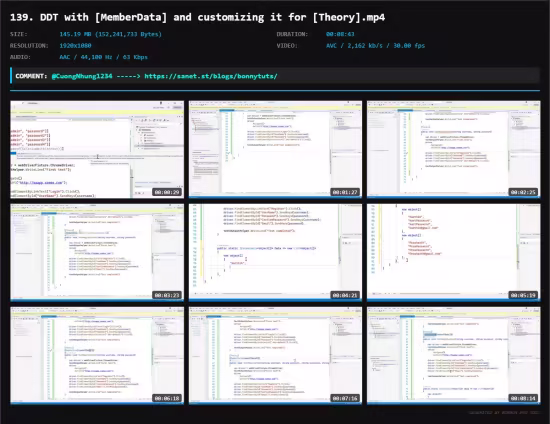Click the file size value 145.19 MB
The image size is (550, 424).
coord(110,34)
